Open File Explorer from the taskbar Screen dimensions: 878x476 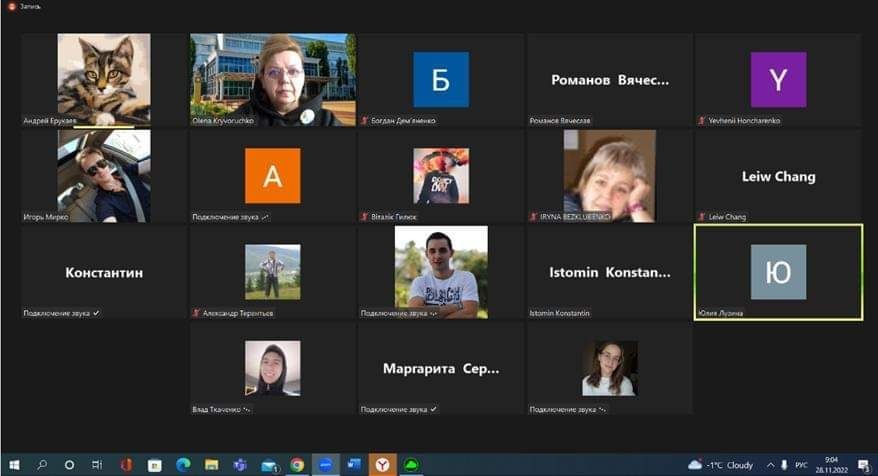(211, 465)
